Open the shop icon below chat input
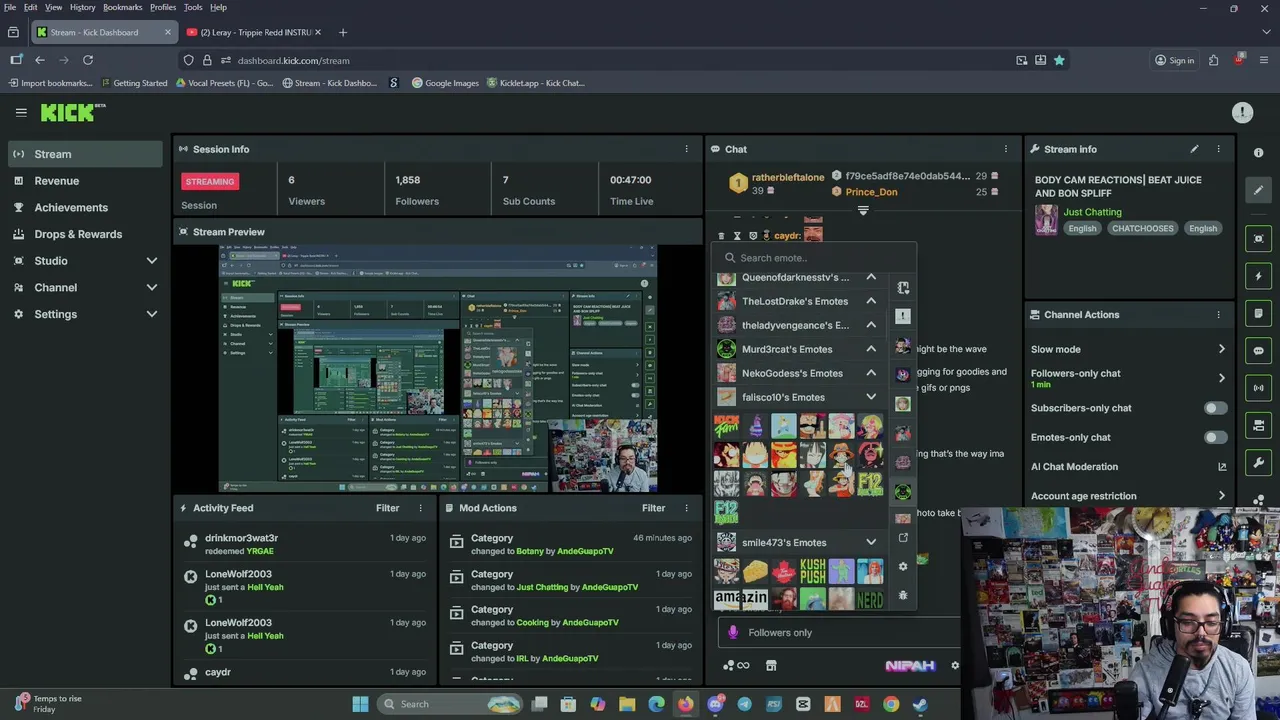The image size is (1280, 720). pyautogui.click(x=771, y=665)
